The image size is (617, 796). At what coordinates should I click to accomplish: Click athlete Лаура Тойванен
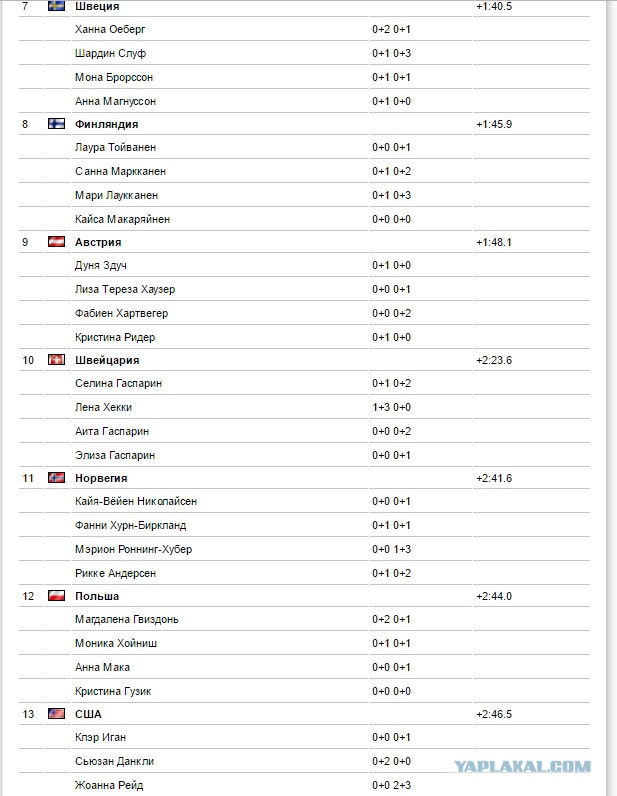point(115,147)
